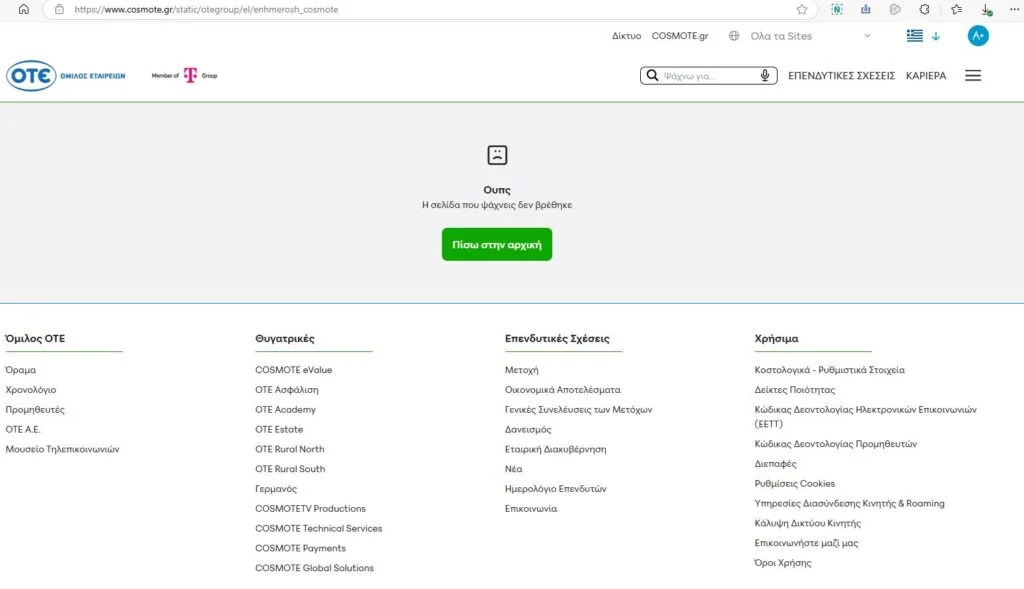The width and height of the screenshot is (1024, 589).
Task: Bookmark page with the star icon
Action: point(802,9)
